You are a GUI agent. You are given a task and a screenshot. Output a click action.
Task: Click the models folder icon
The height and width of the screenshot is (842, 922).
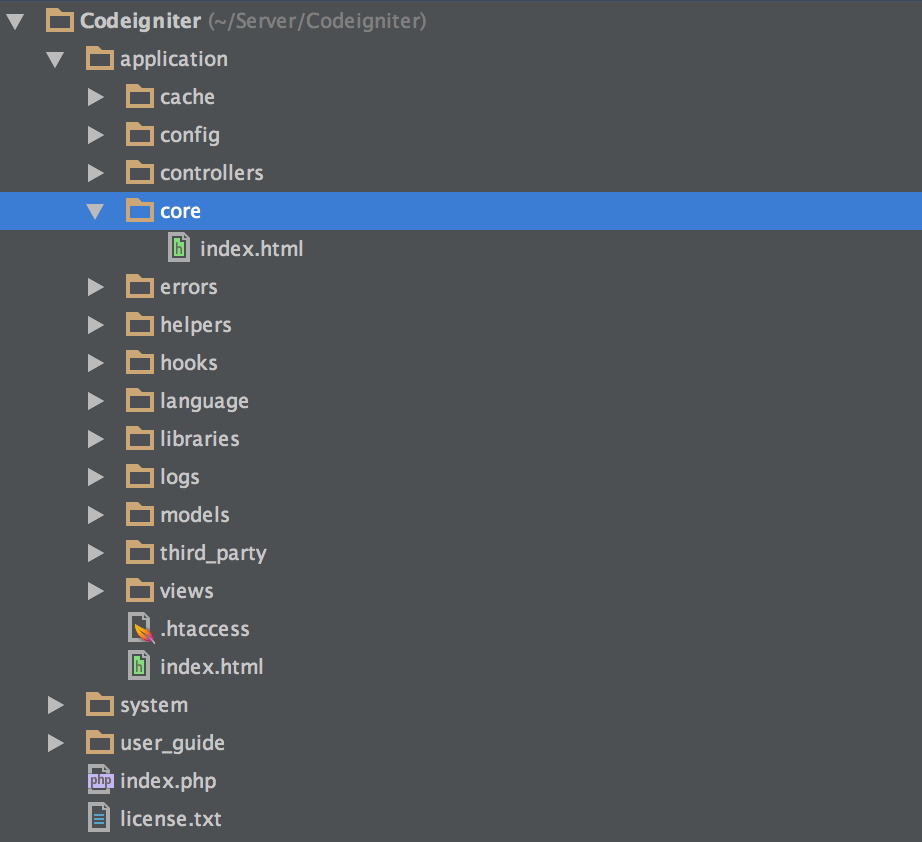140,514
